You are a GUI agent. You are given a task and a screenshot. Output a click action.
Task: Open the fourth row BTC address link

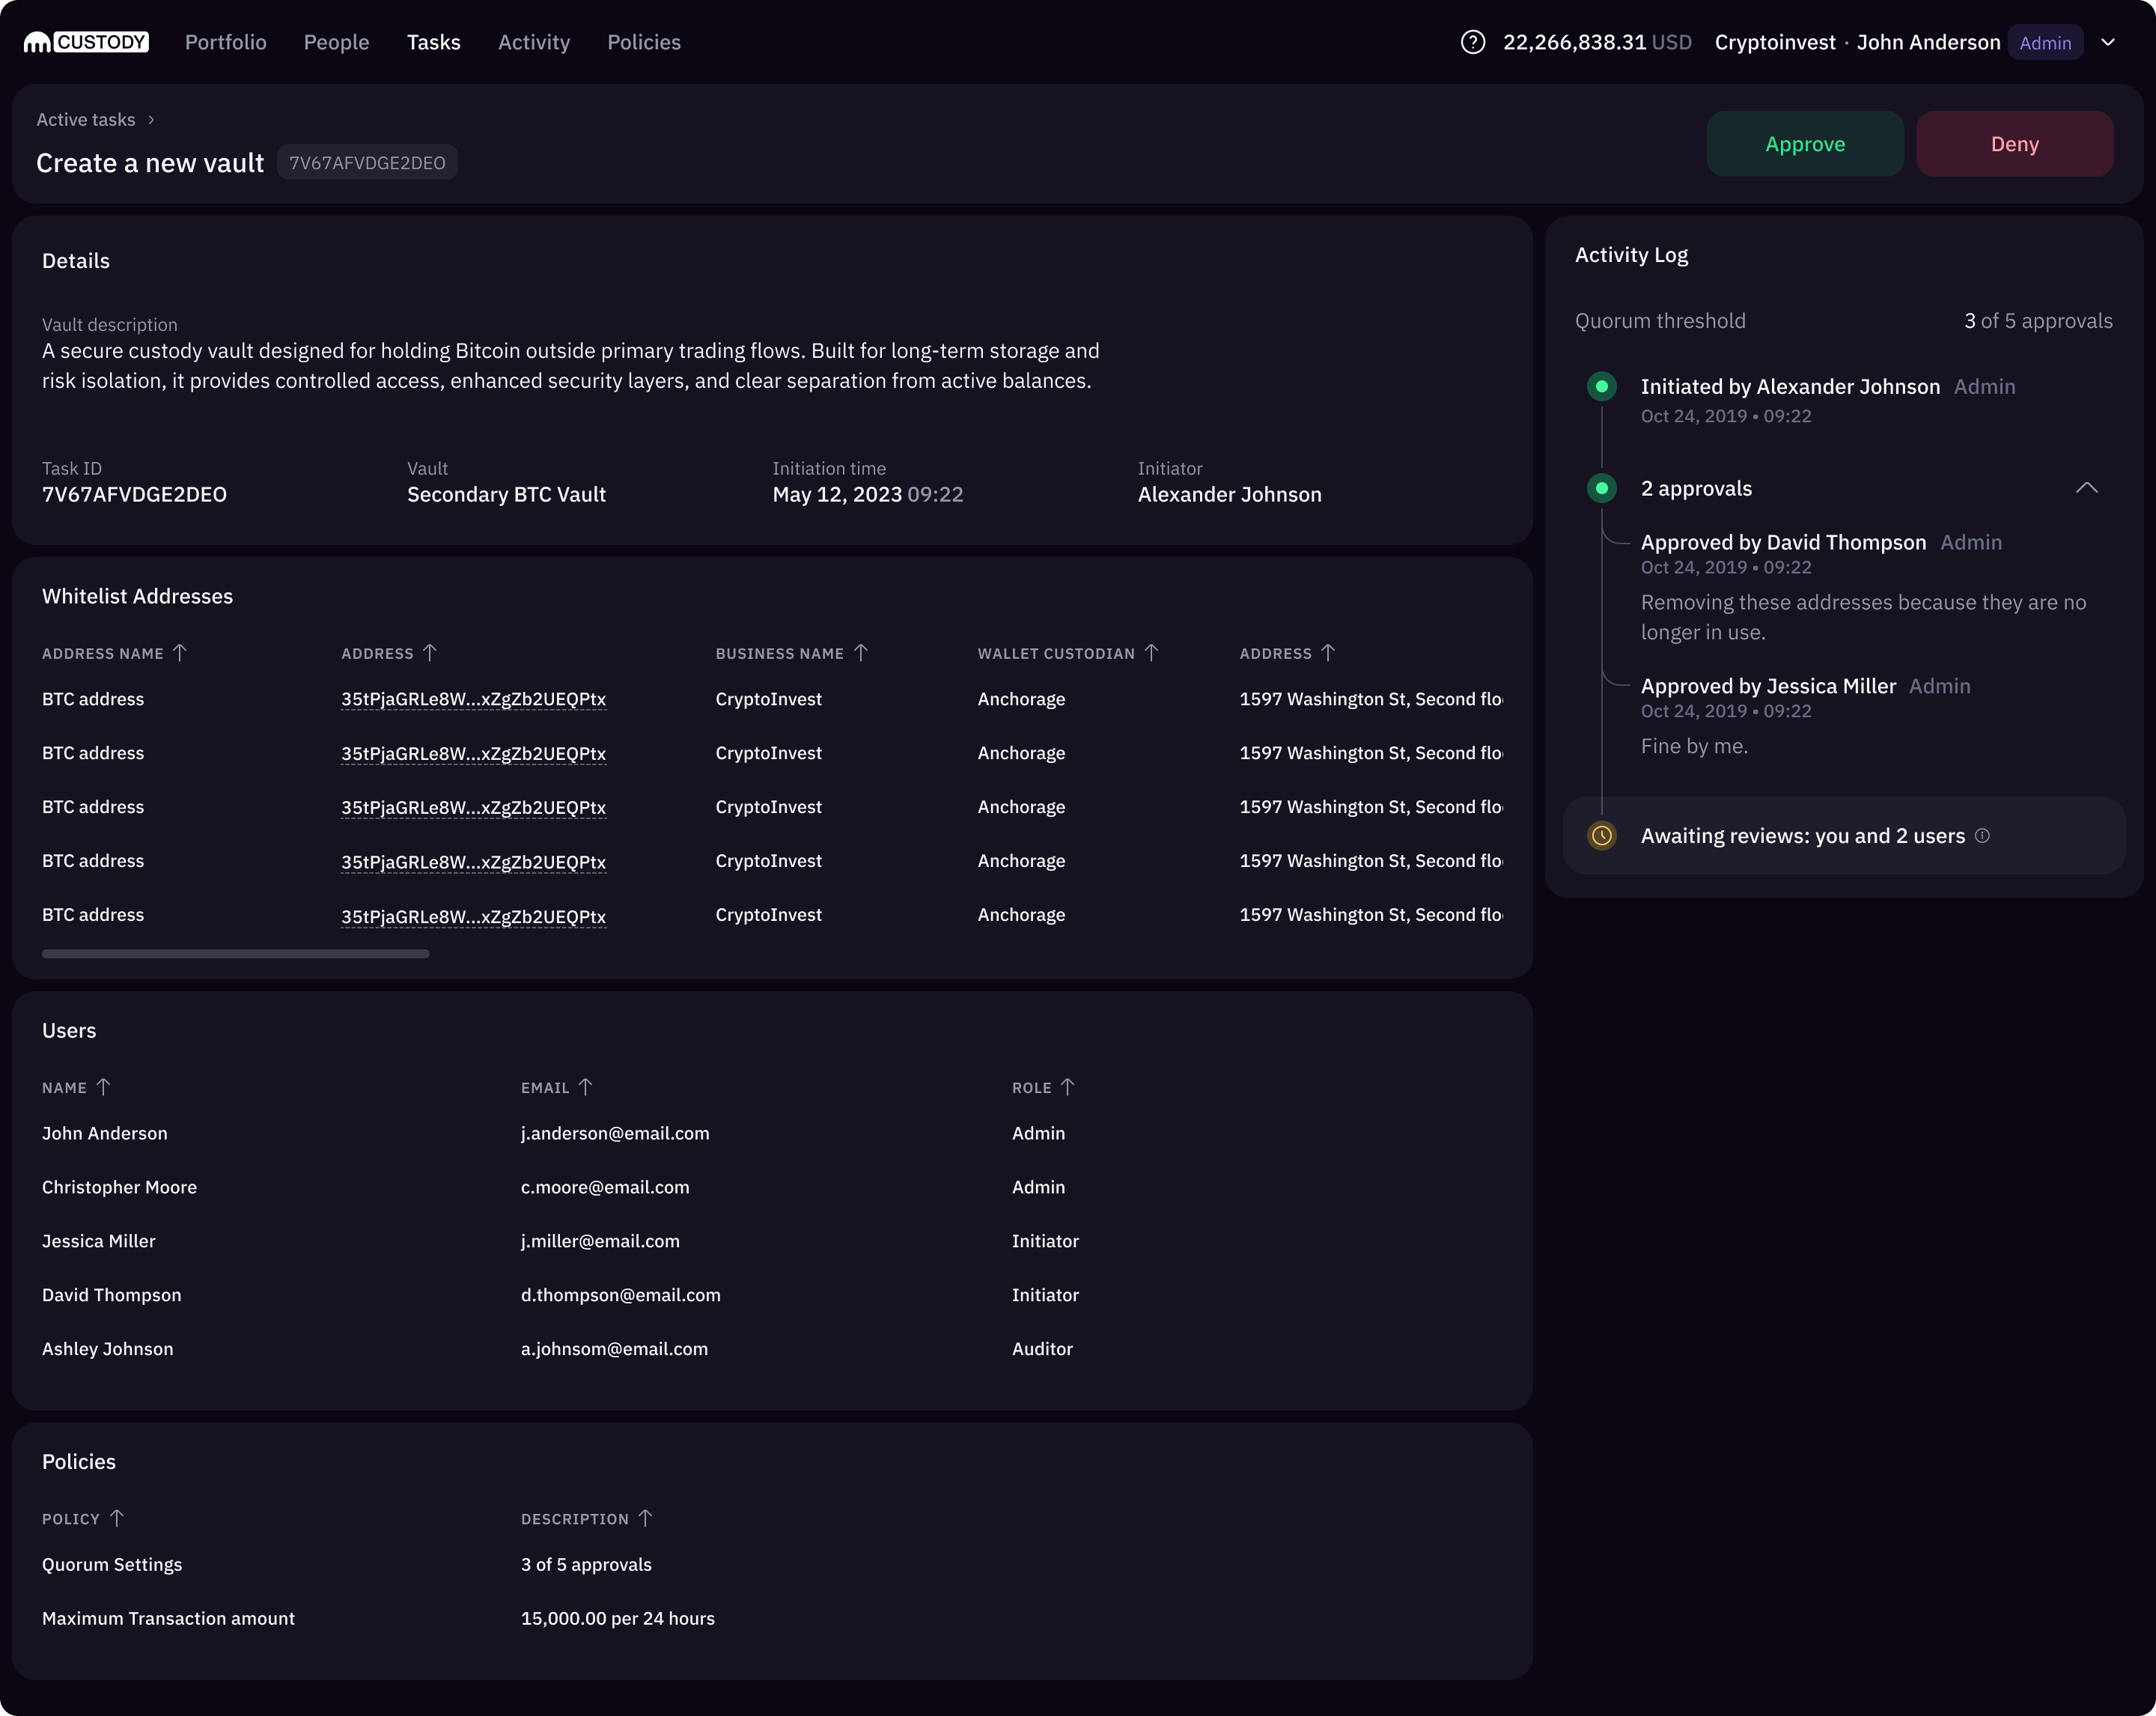pyautogui.click(x=473, y=861)
